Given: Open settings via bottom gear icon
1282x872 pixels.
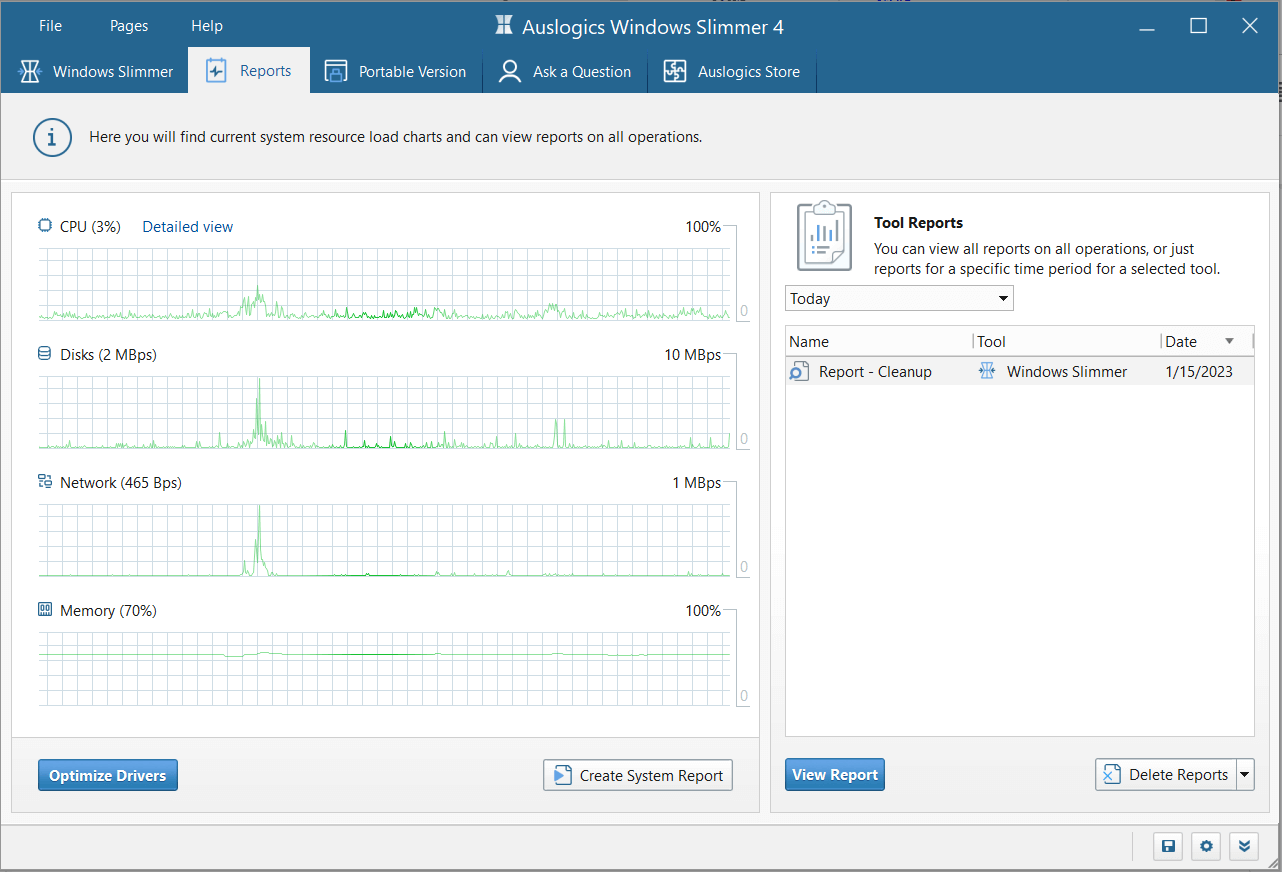Looking at the screenshot, I should click(x=1206, y=846).
